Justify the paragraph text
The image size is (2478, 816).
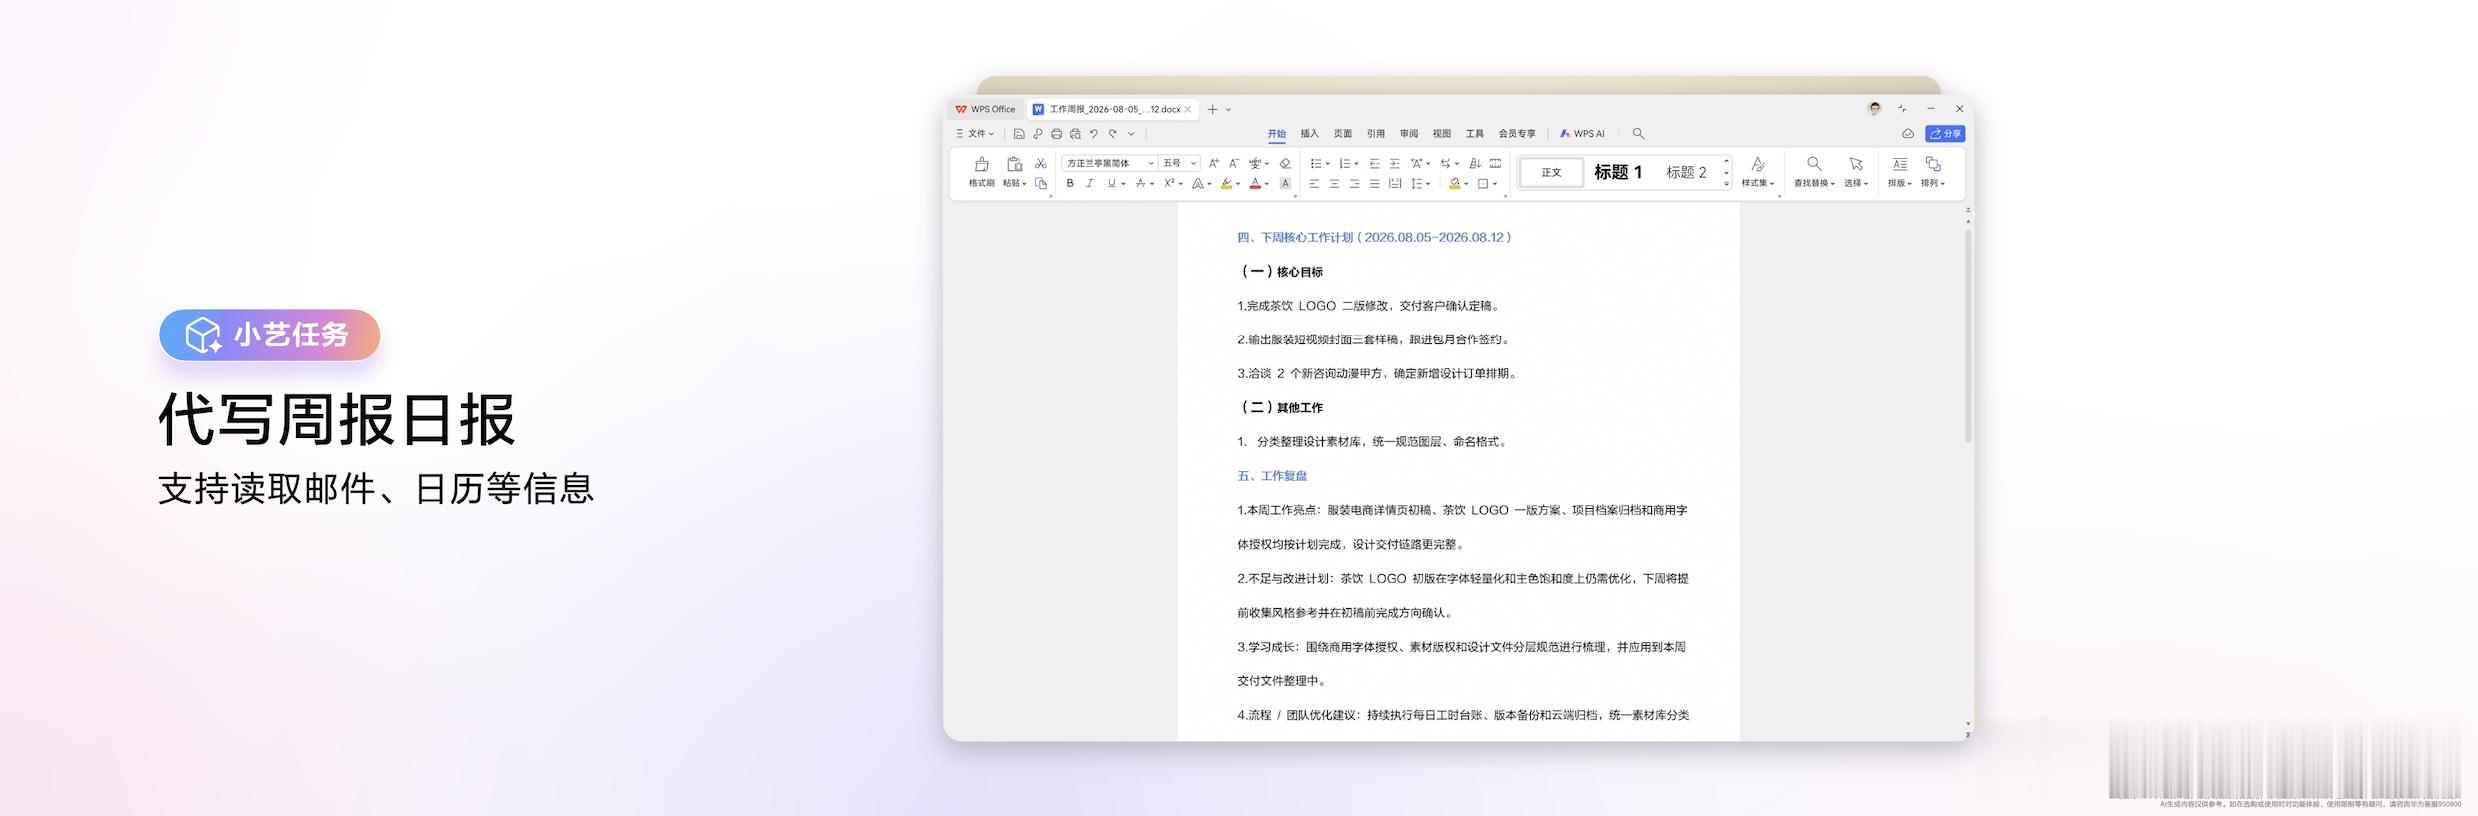tap(1374, 183)
